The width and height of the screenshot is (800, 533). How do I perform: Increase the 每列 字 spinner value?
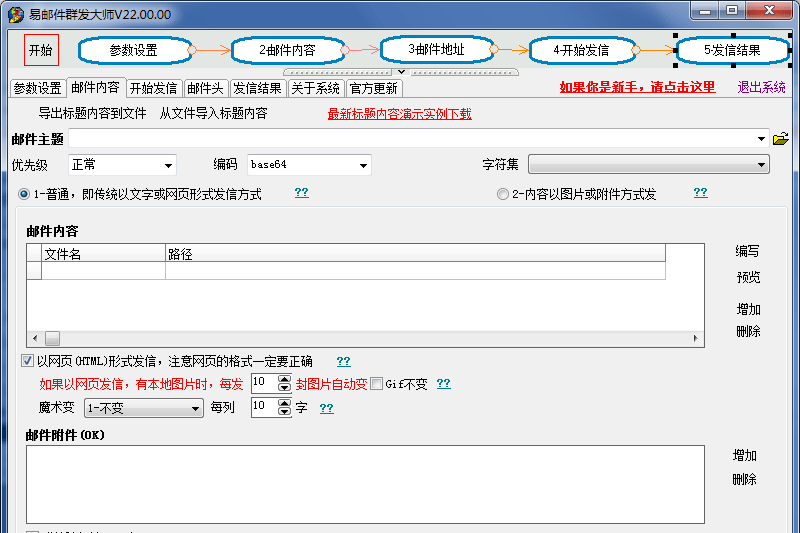[x=284, y=403]
